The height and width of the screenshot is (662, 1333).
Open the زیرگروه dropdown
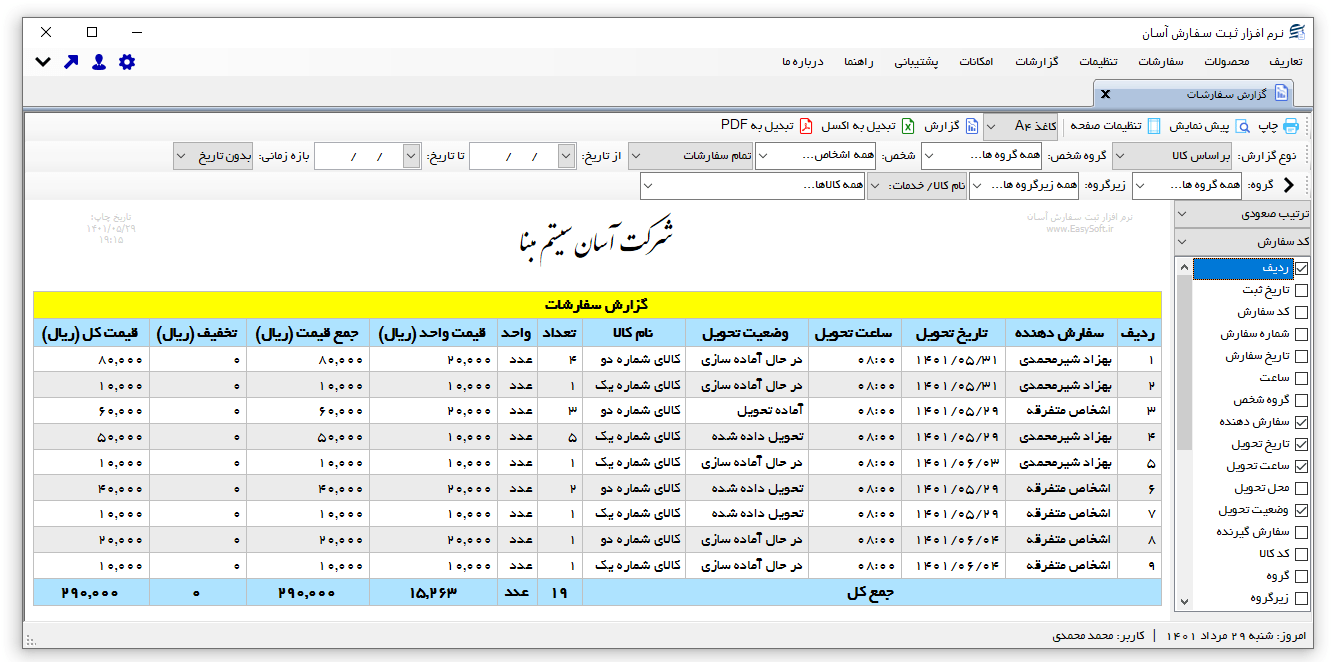click(x=1025, y=185)
